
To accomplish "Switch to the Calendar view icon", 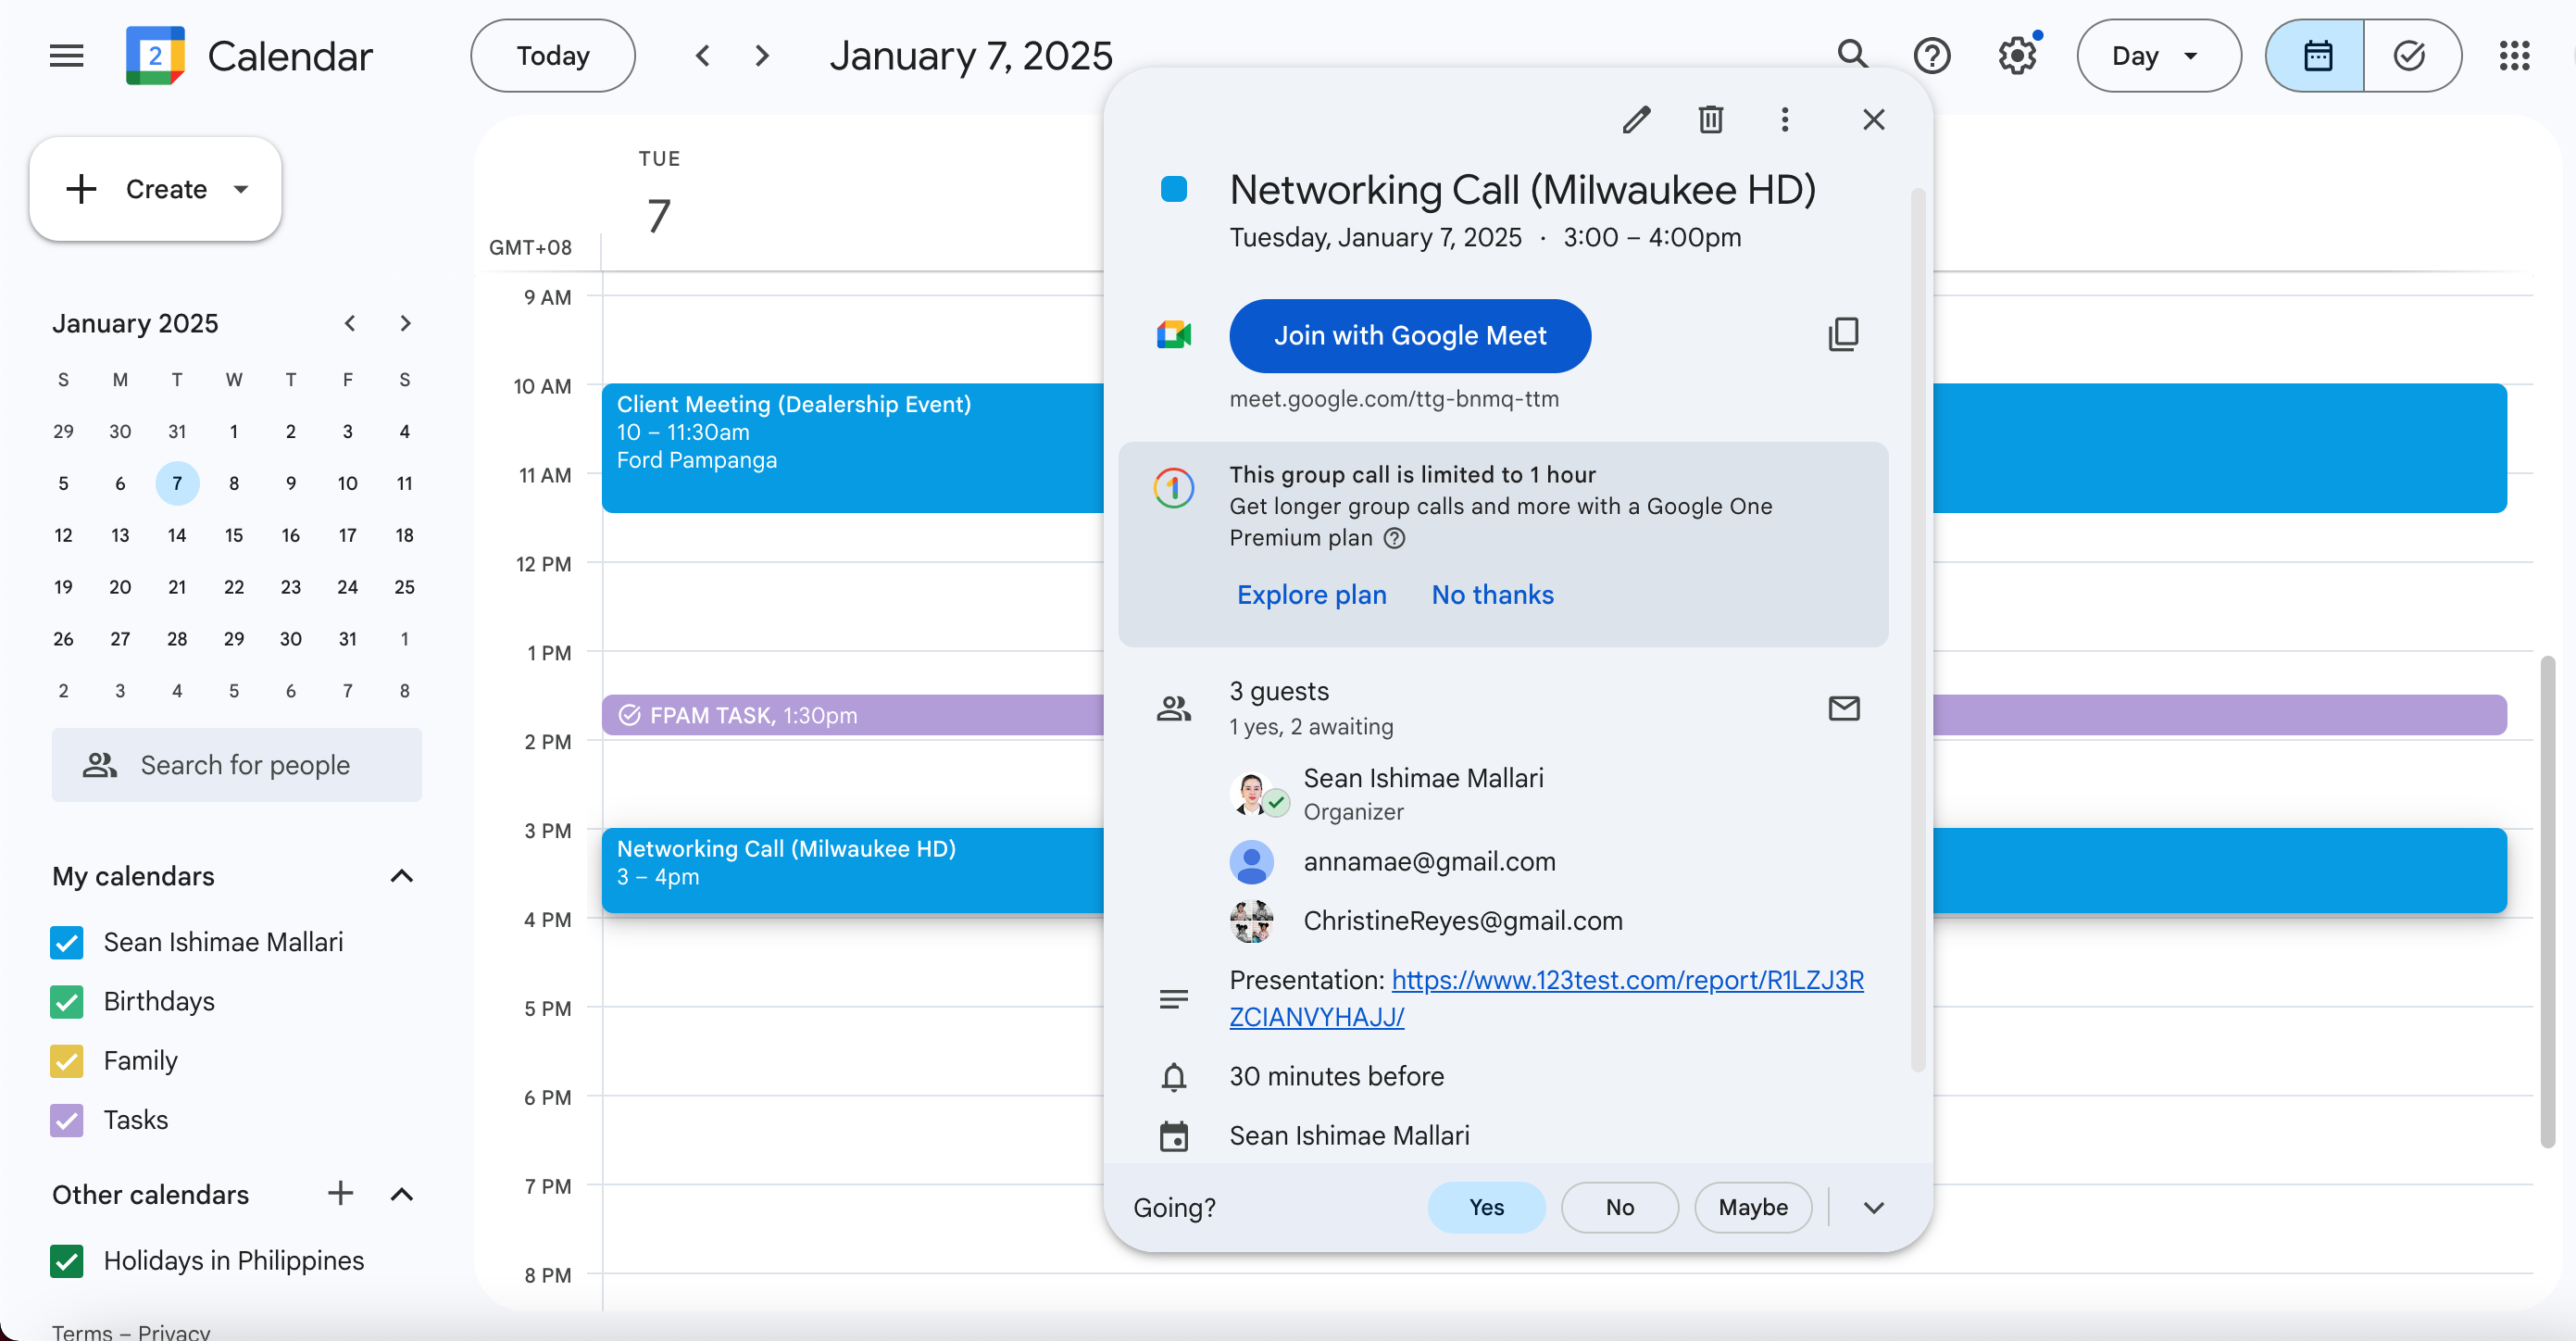I will point(2316,55).
